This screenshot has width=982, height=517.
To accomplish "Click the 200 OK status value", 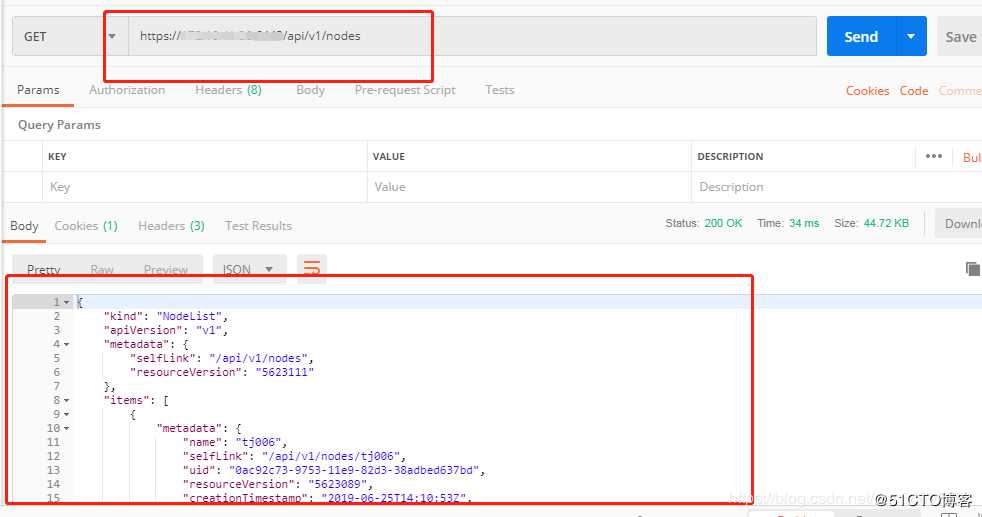I will [723, 223].
